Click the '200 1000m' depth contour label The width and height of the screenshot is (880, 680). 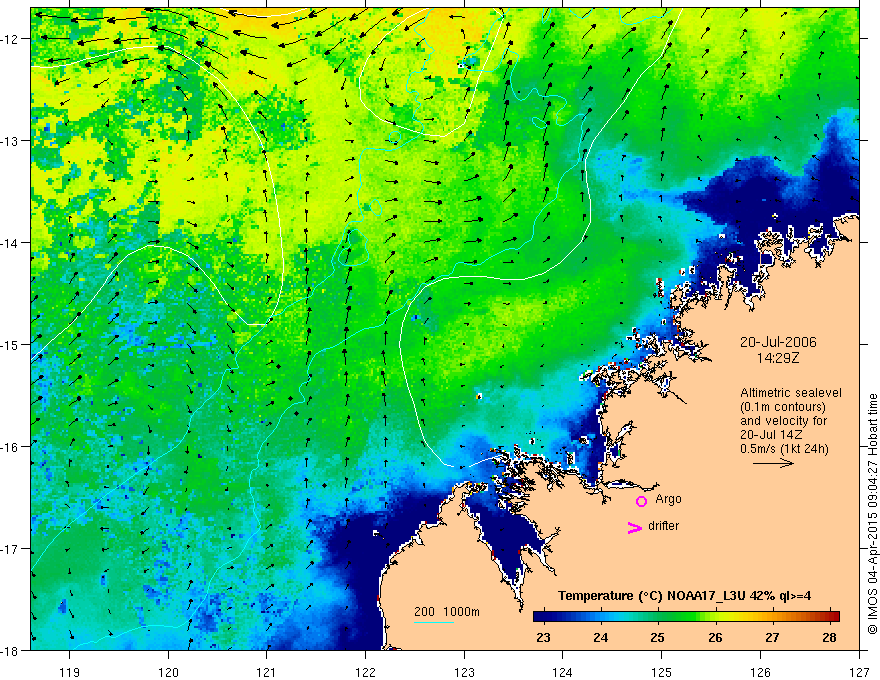coord(447,612)
